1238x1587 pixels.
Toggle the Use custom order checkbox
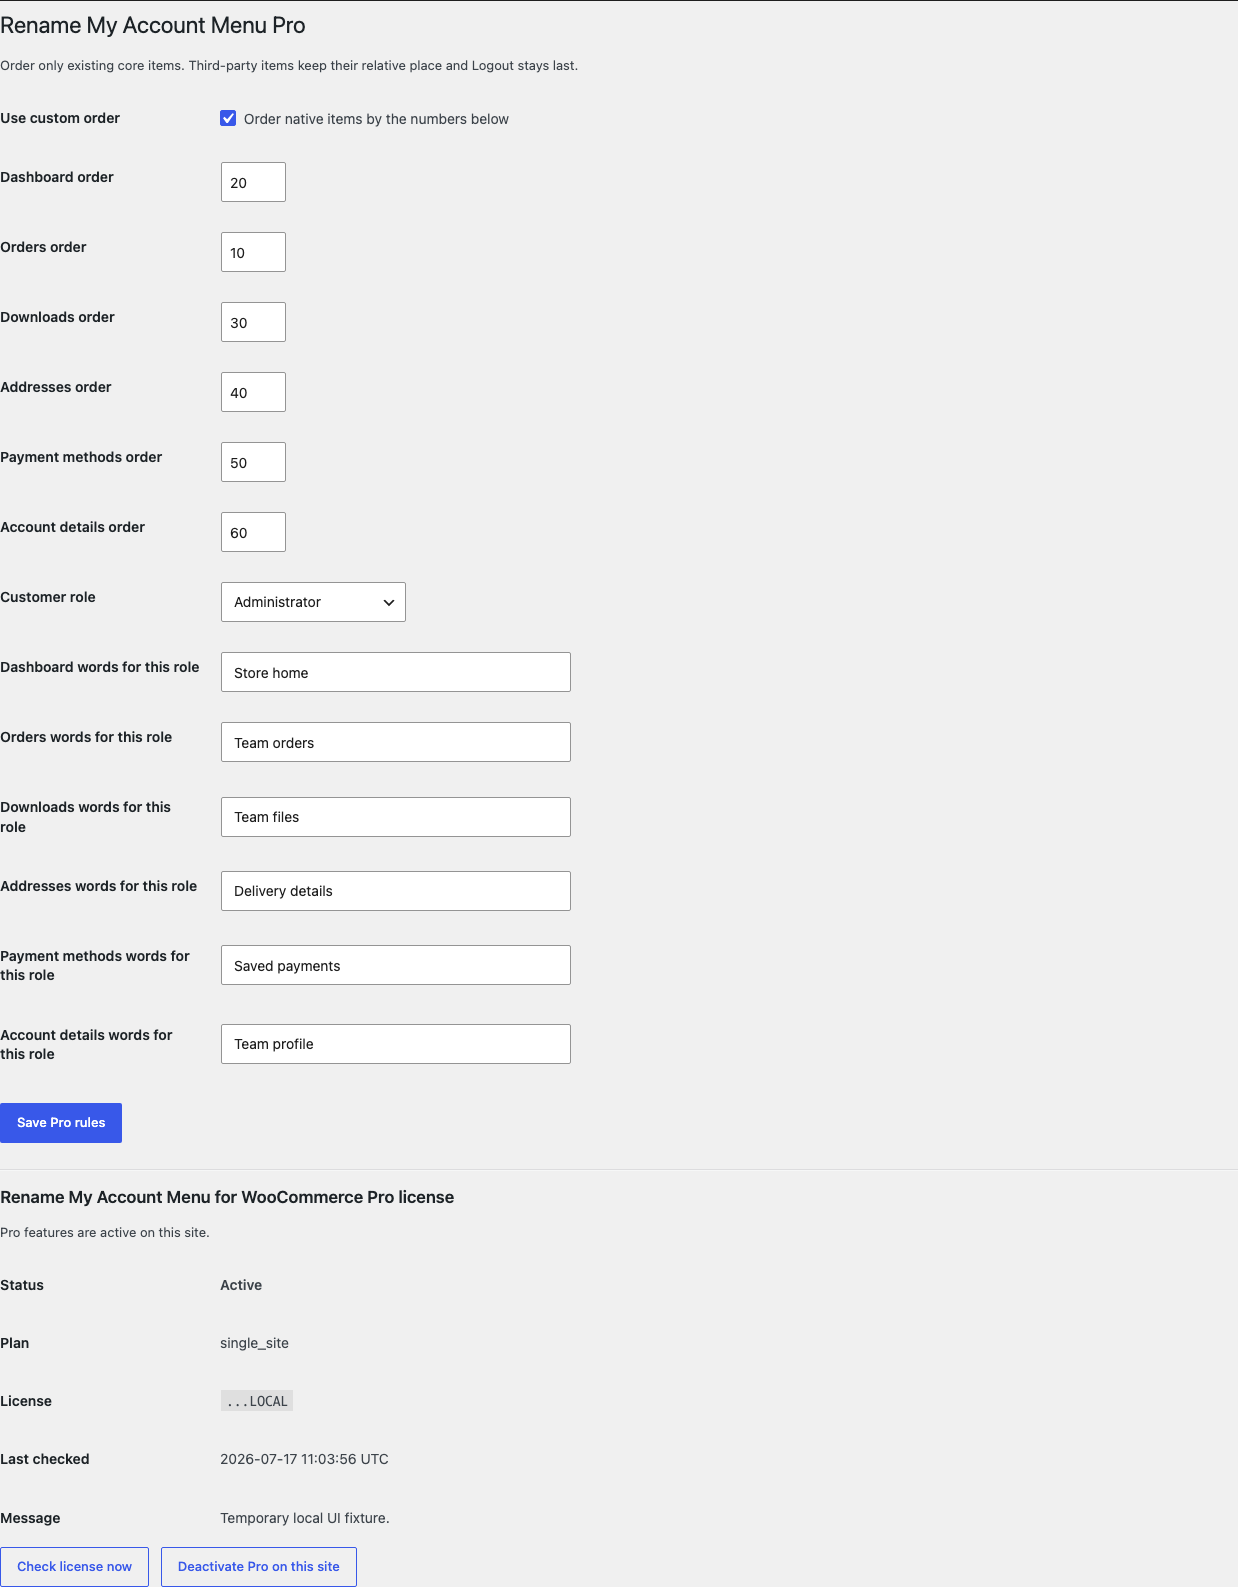[228, 118]
